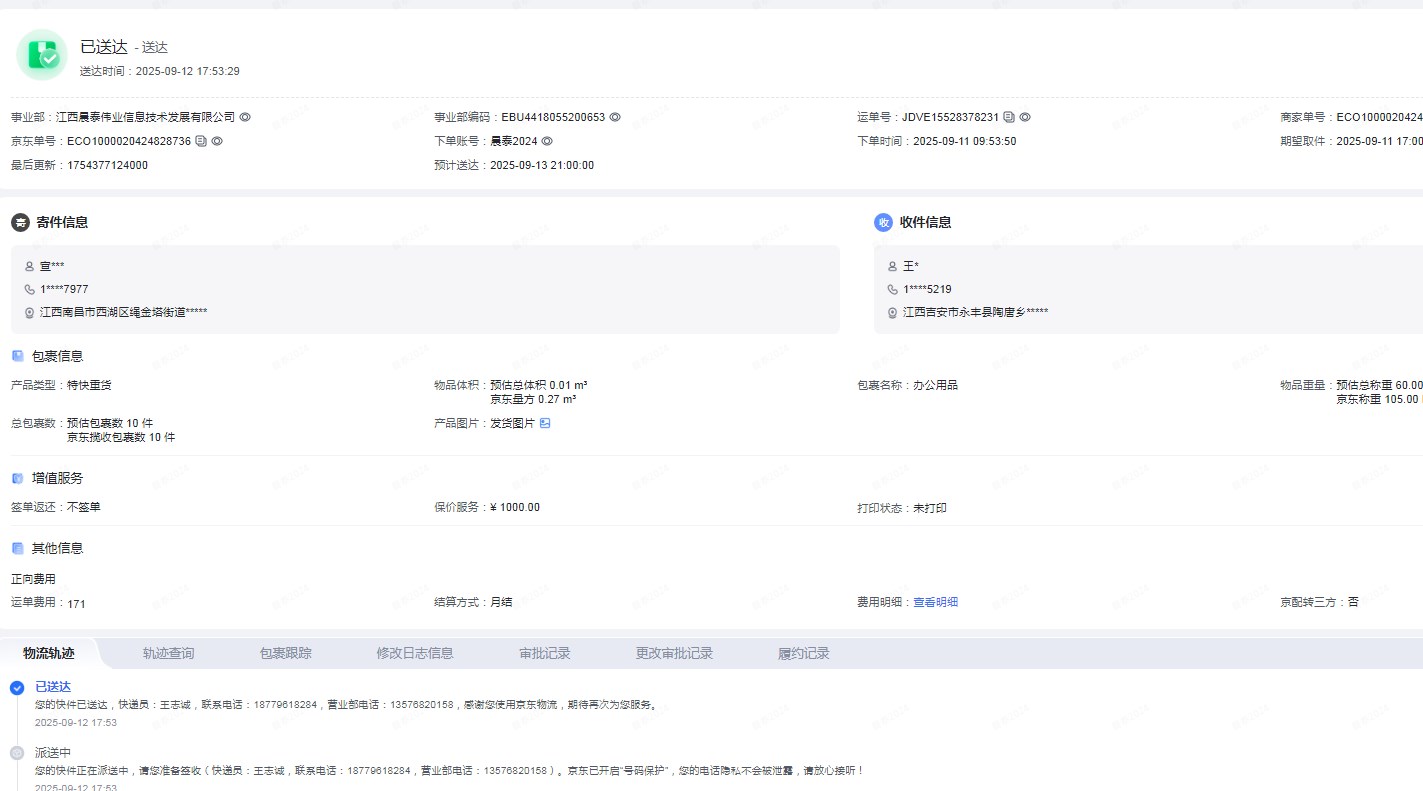The width and height of the screenshot is (1423, 791).
Task: Toggle eye icon beside 运单号
Action: 1025,117
